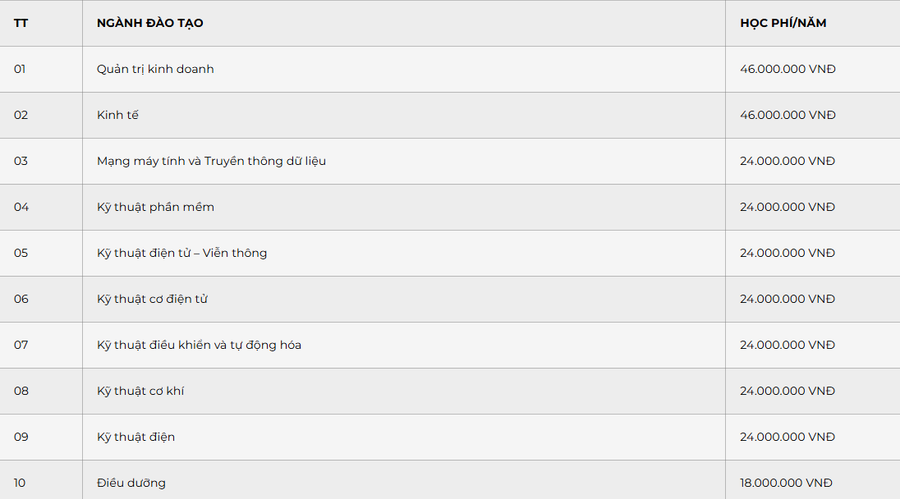Click "Mạng máy tính và Truyền thông dữ liệu"
The height and width of the screenshot is (499, 900).
(211, 161)
